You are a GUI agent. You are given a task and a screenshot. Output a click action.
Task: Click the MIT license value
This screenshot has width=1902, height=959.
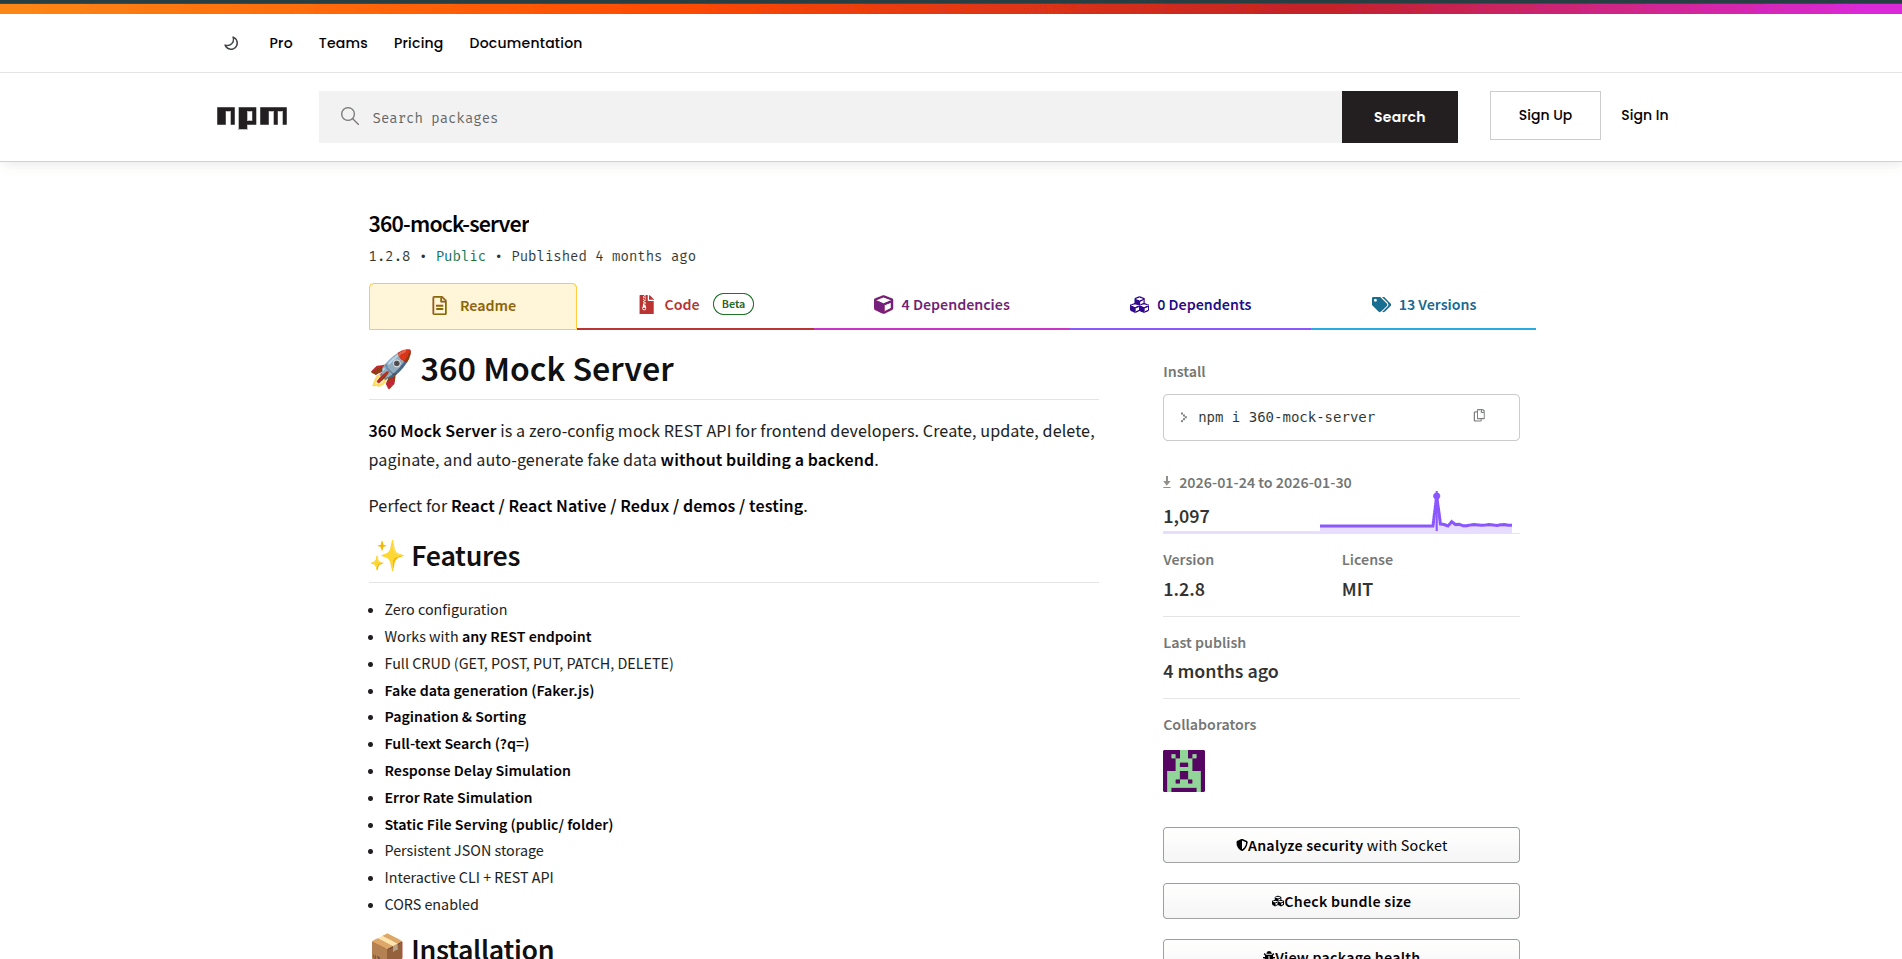click(x=1357, y=590)
